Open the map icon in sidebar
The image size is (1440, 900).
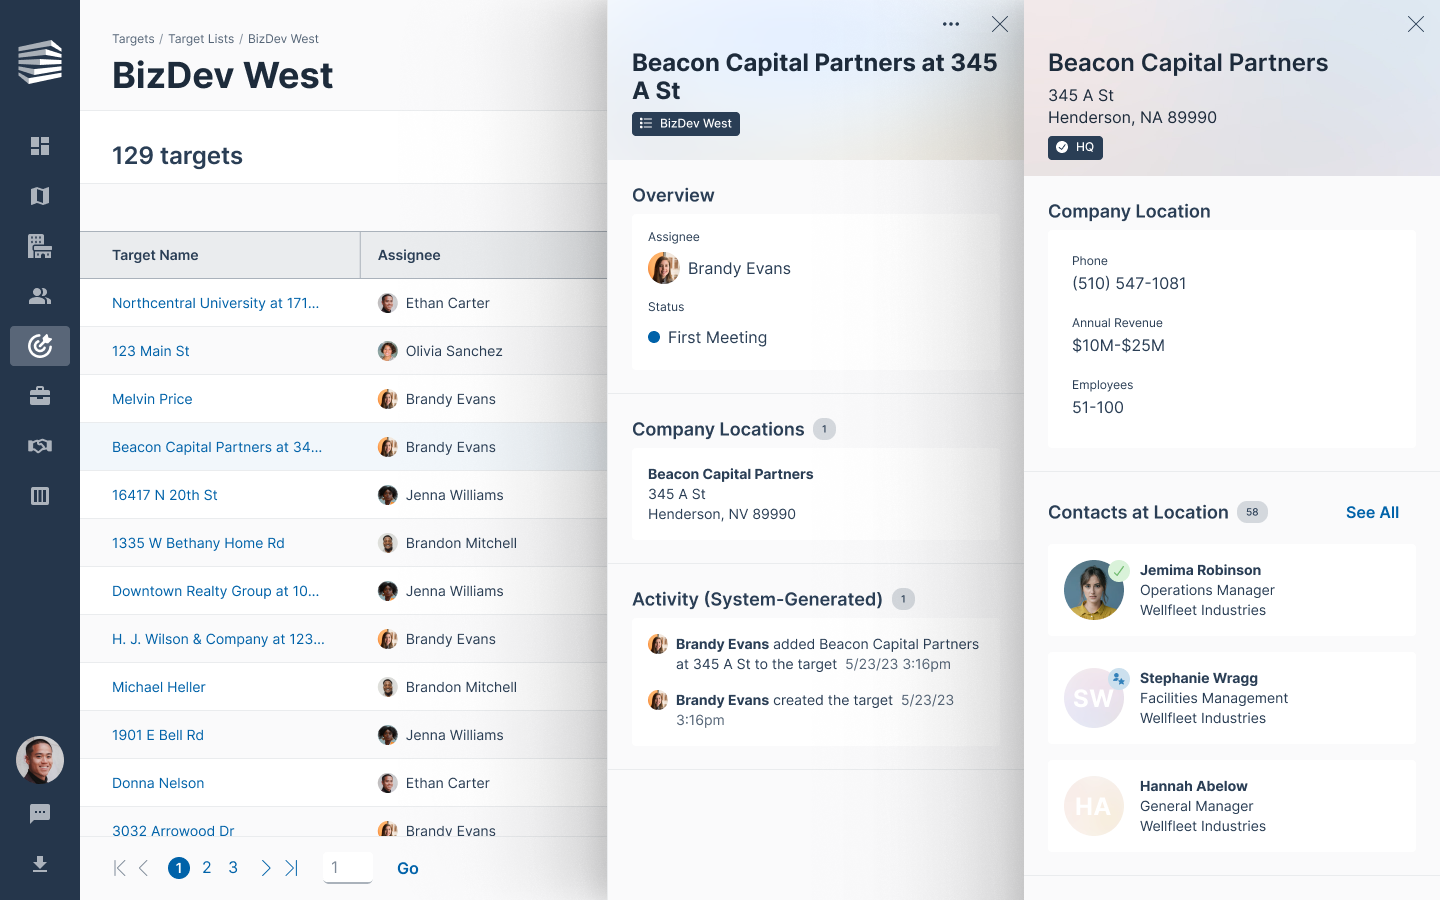click(x=40, y=196)
